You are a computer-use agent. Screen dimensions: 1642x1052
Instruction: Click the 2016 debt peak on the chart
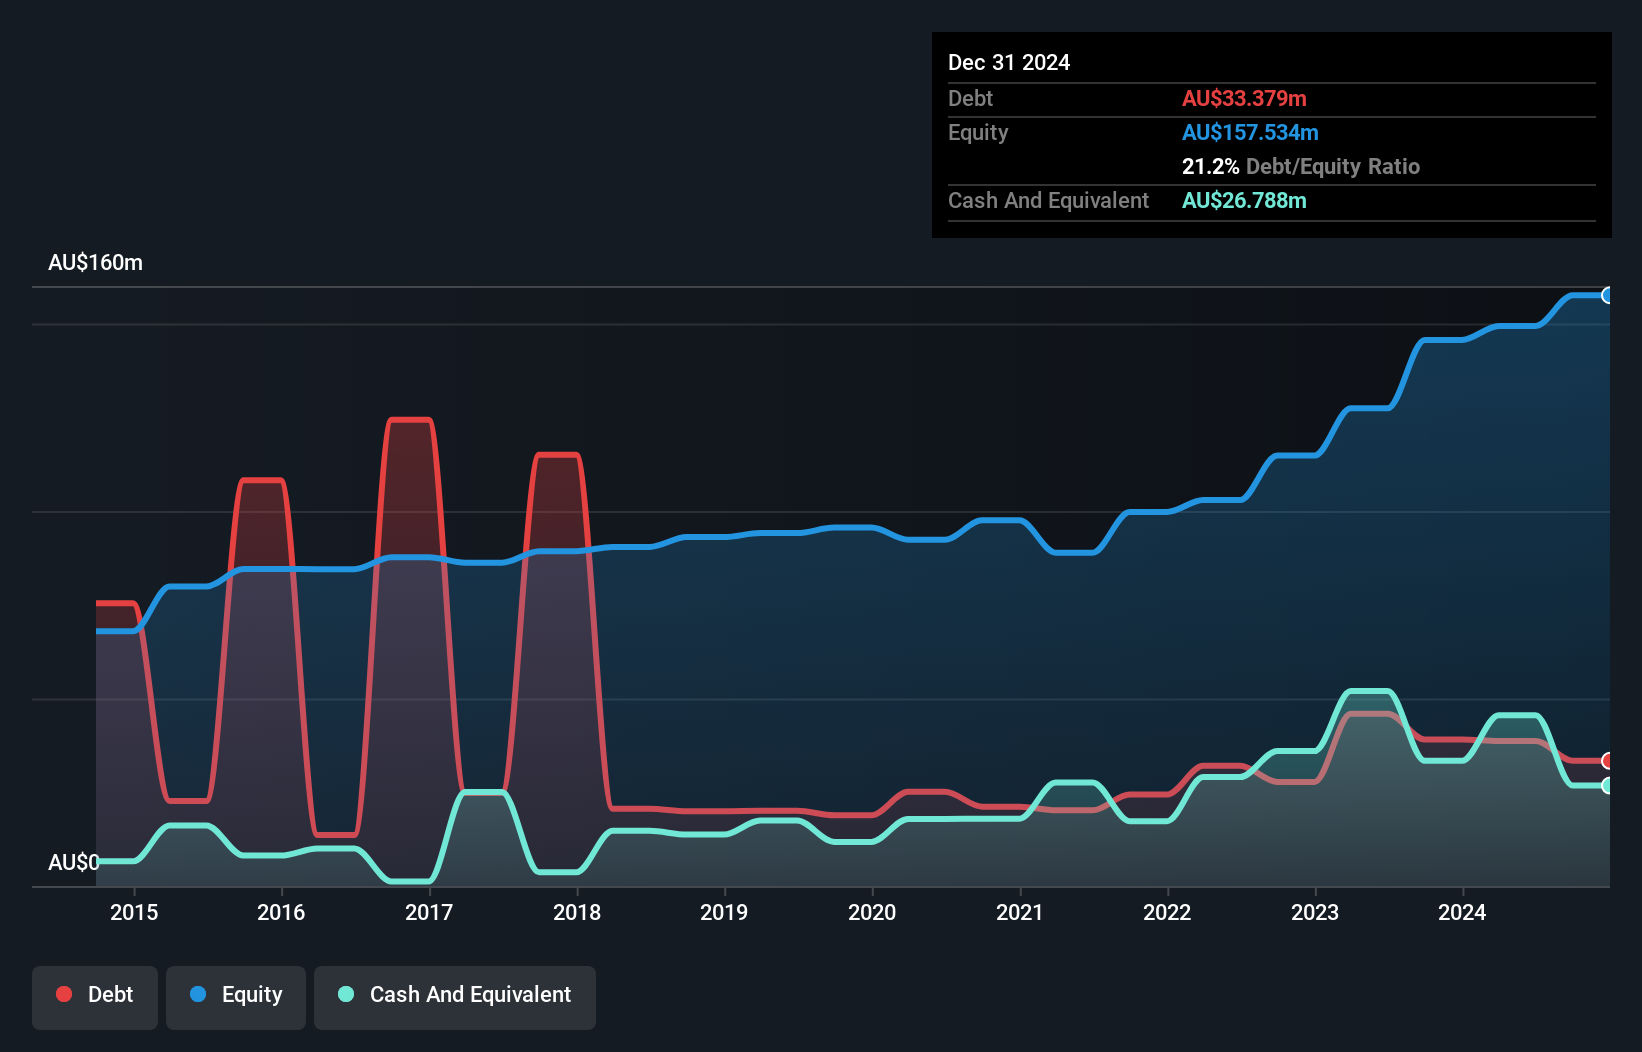(x=262, y=481)
